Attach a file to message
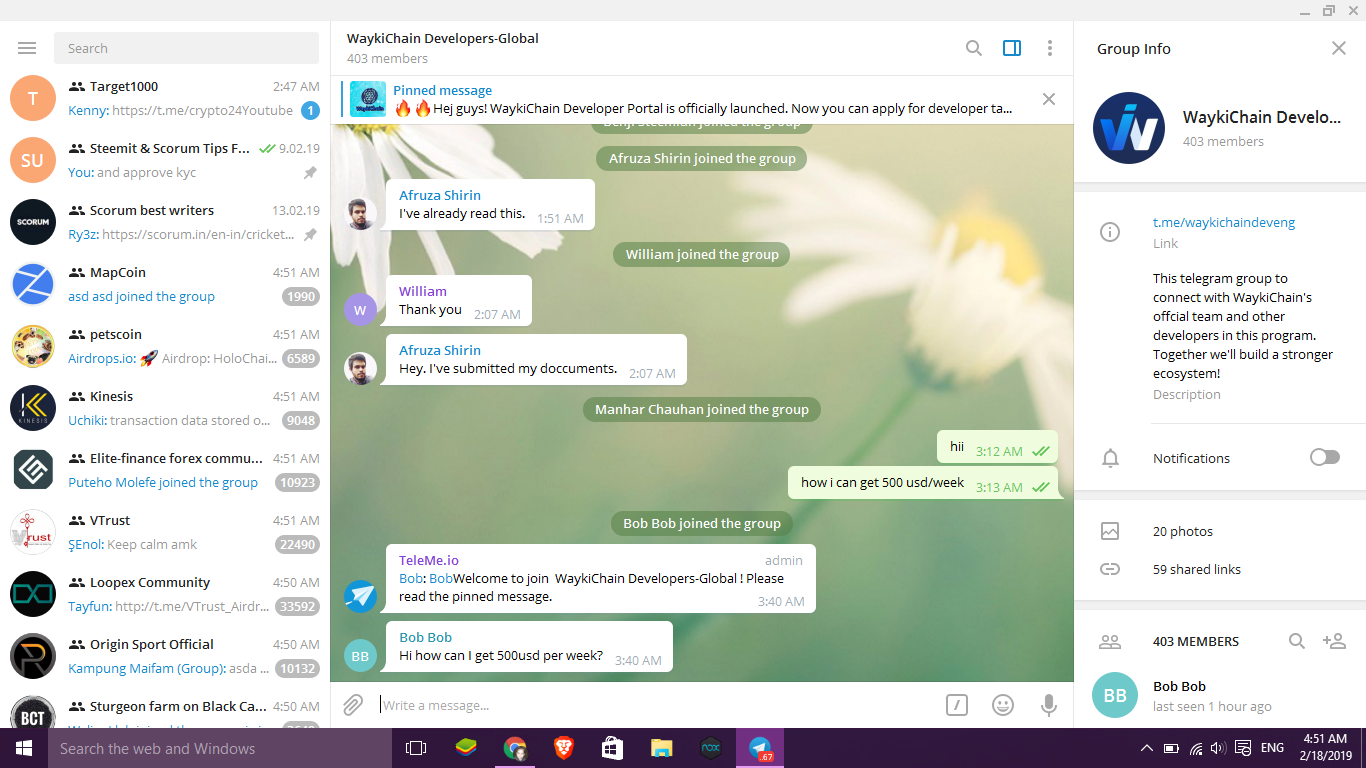The image size is (1366, 768). pos(353,705)
